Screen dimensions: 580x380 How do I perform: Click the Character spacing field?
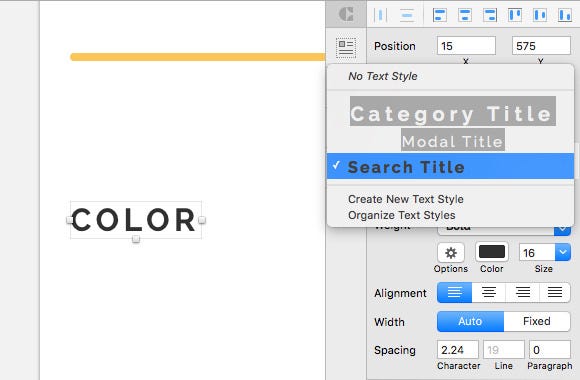coord(458,350)
